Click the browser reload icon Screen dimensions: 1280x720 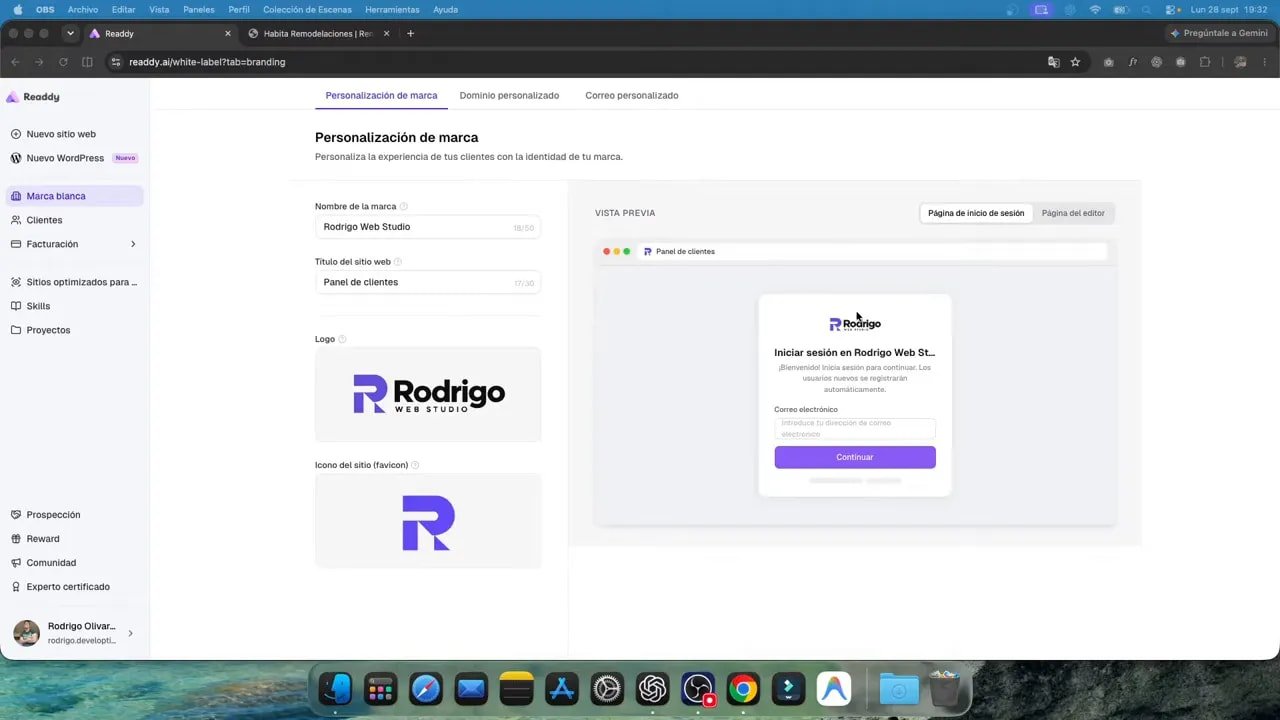pos(63,62)
